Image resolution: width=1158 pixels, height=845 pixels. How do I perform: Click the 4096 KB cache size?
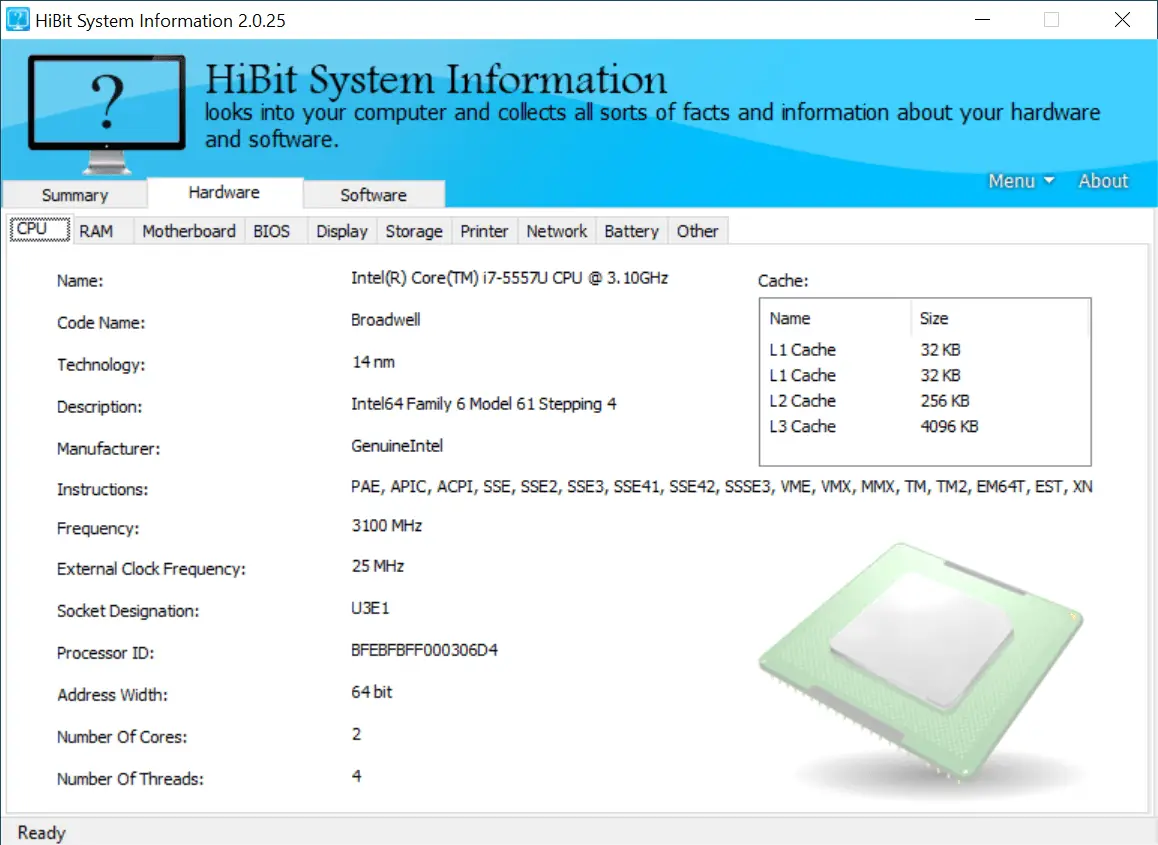949,427
